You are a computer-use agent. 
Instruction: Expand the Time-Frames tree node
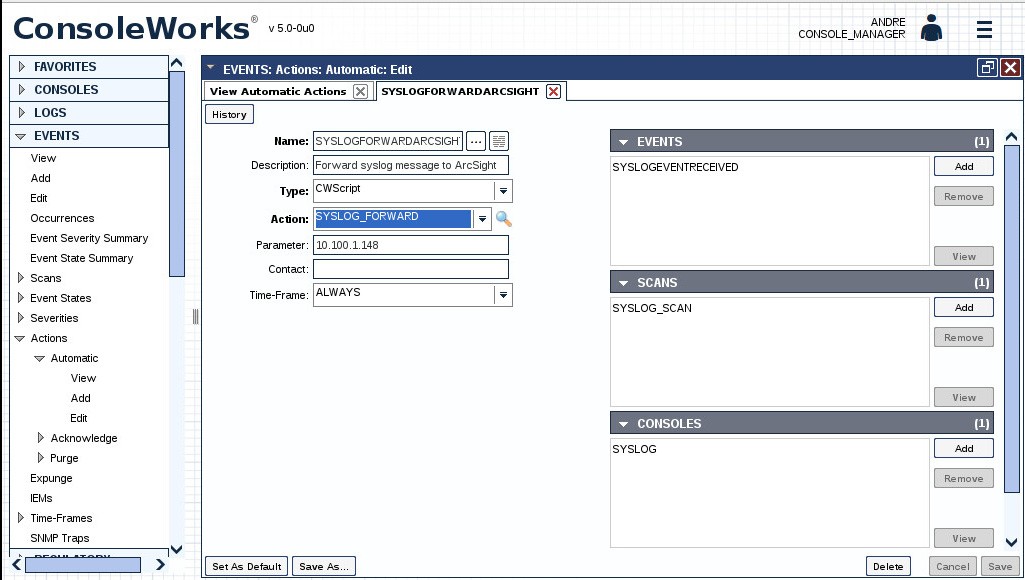(x=21, y=518)
